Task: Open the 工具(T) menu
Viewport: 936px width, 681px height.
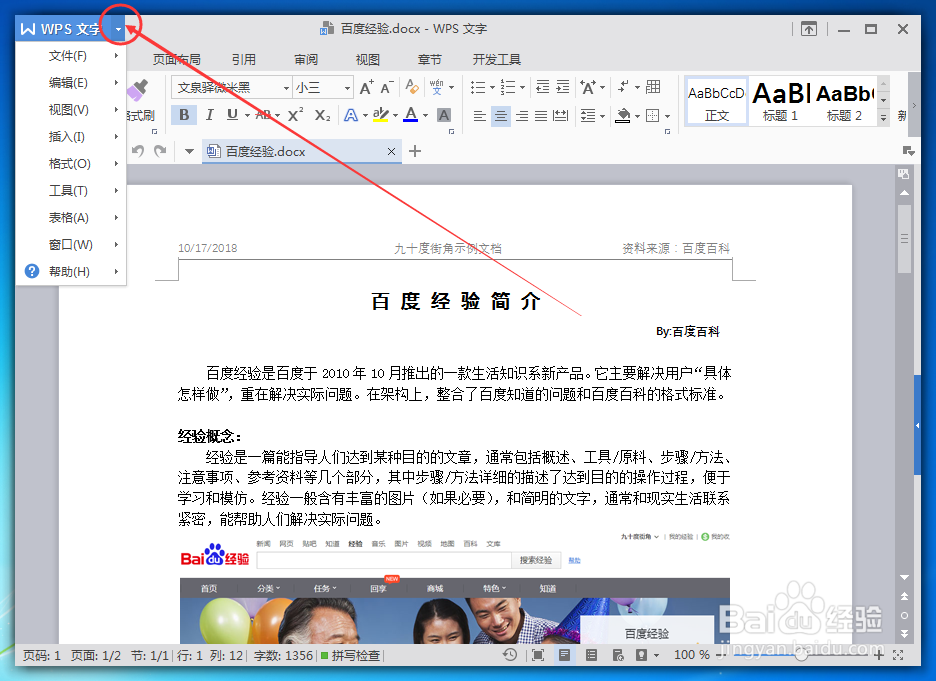Action: pos(71,190)
